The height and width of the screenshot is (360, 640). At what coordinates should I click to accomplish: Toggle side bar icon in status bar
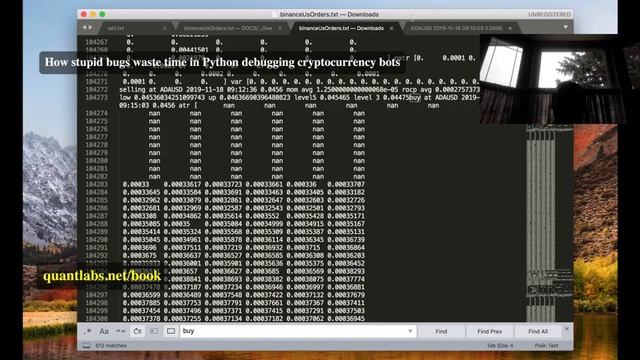pos(87,346)
